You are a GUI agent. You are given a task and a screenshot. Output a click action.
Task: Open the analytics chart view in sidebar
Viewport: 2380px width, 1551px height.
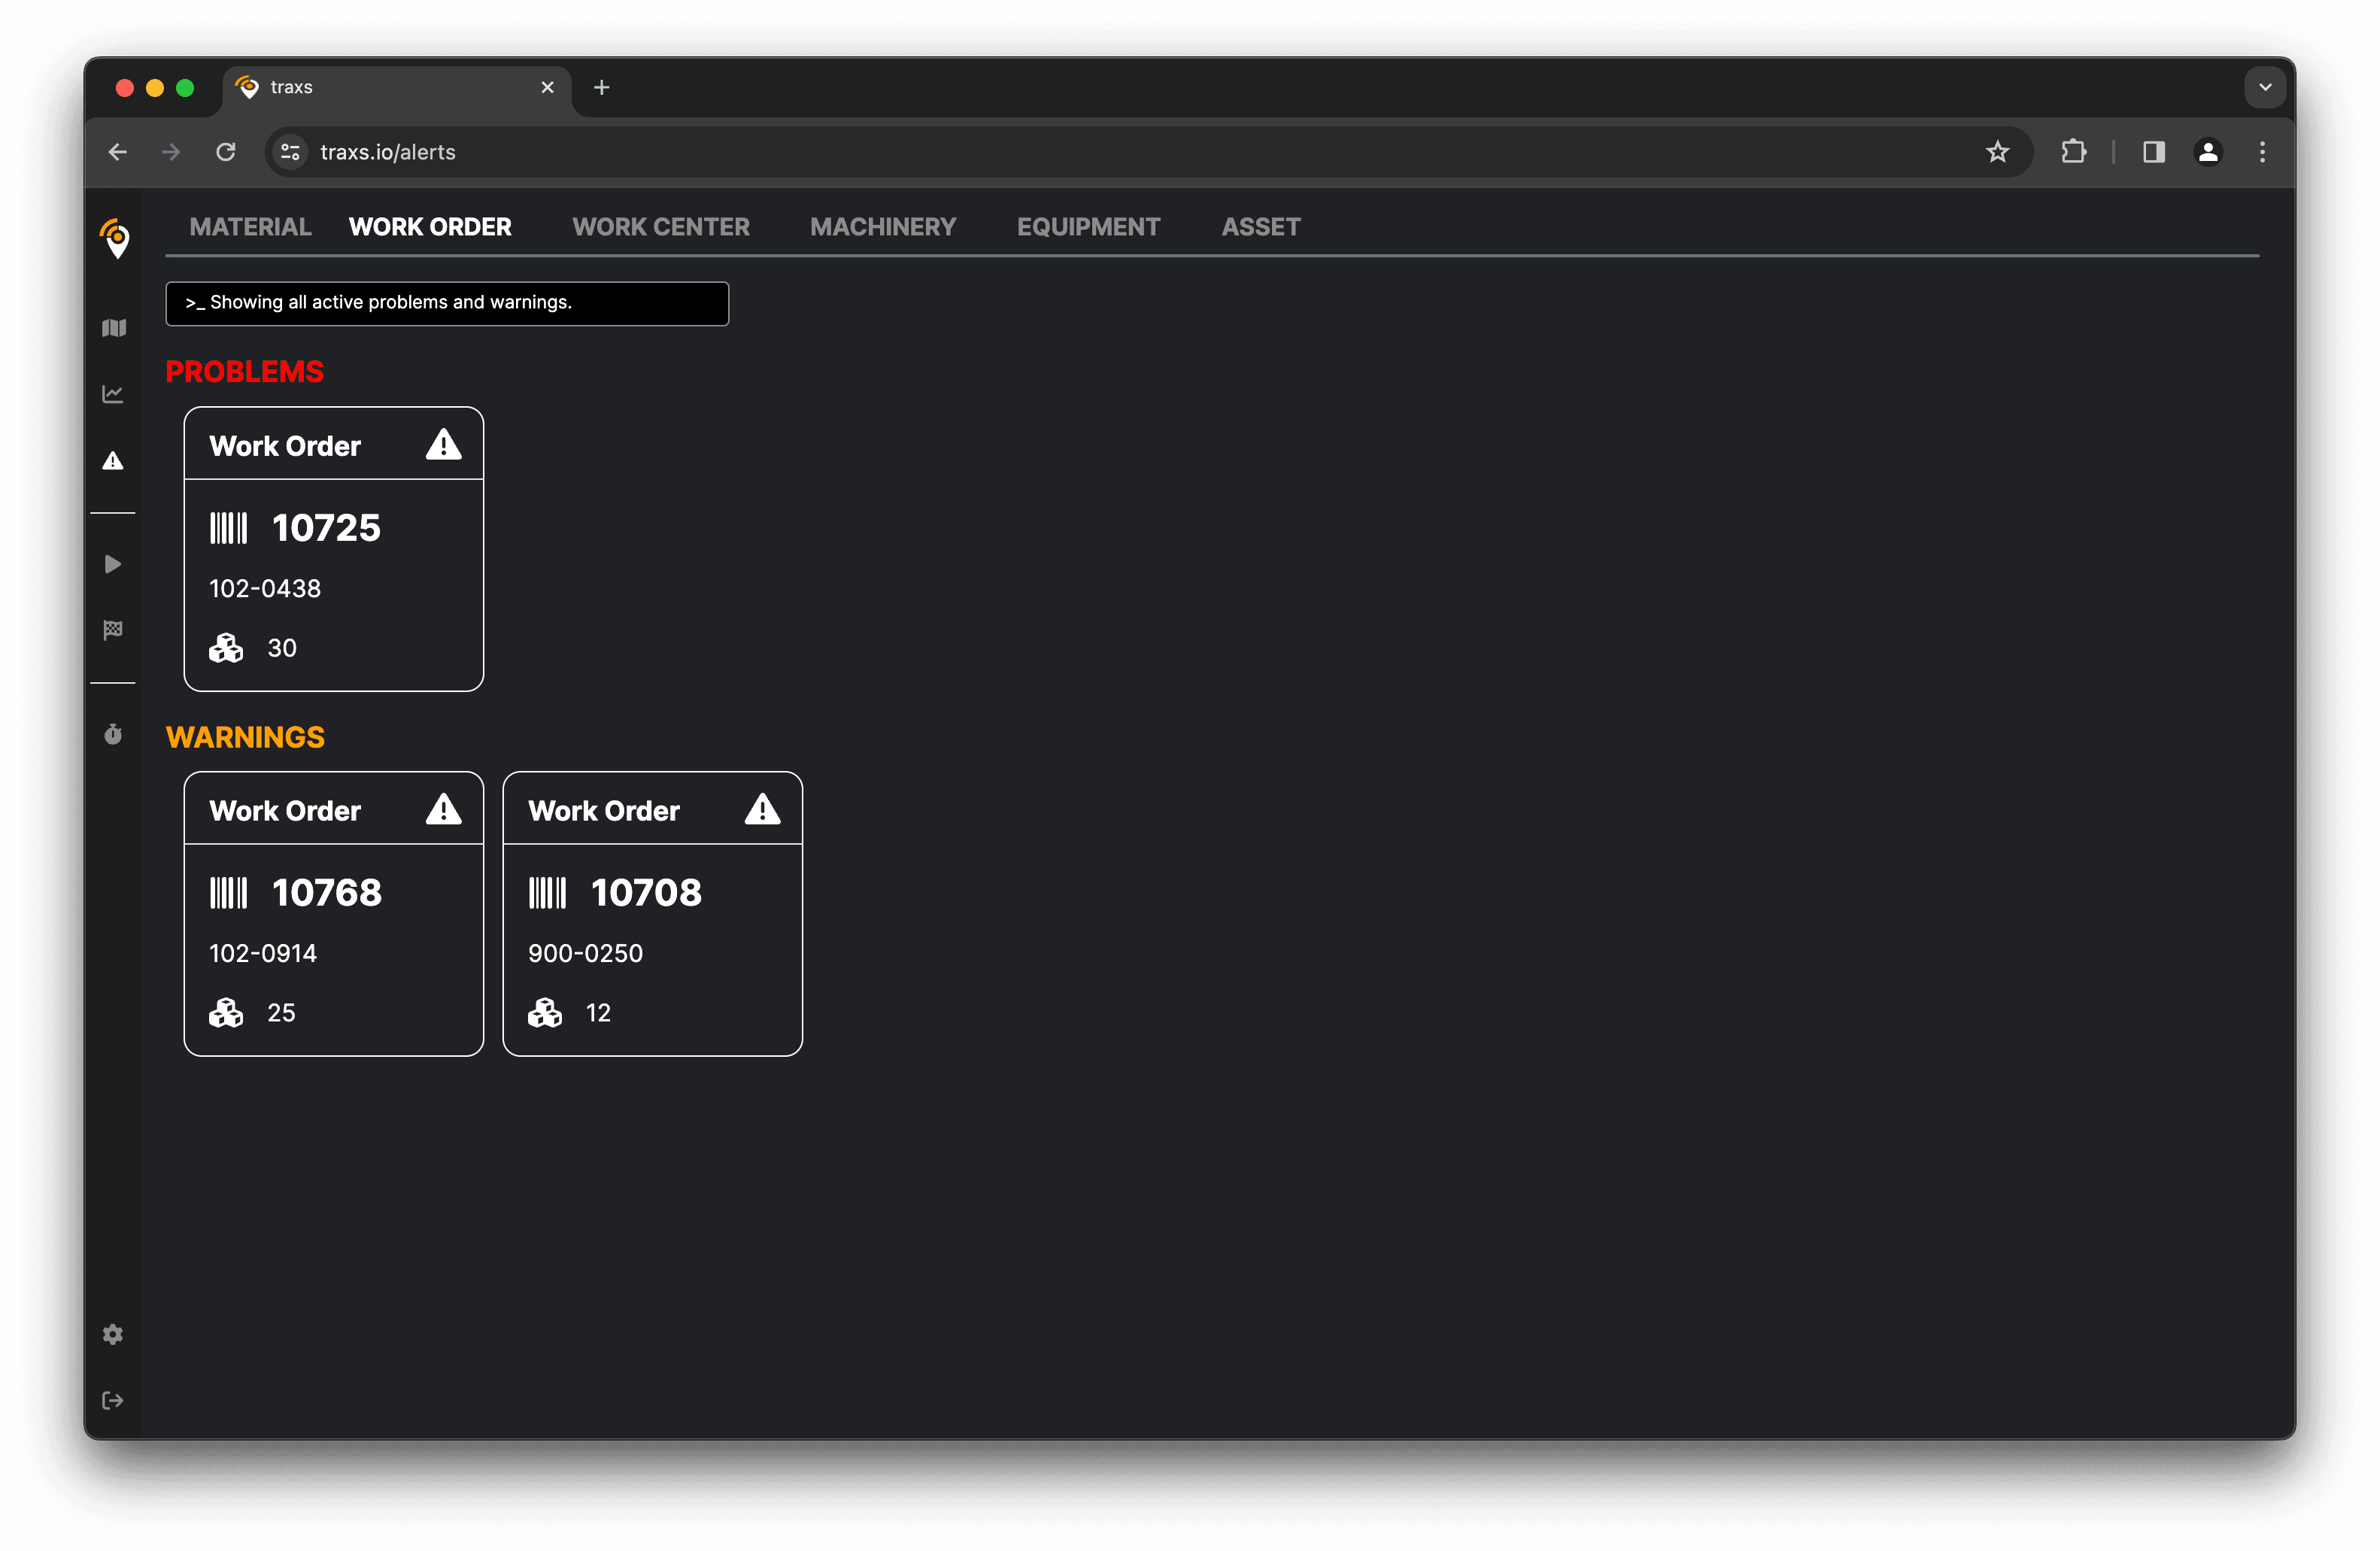tap(113, 393)
